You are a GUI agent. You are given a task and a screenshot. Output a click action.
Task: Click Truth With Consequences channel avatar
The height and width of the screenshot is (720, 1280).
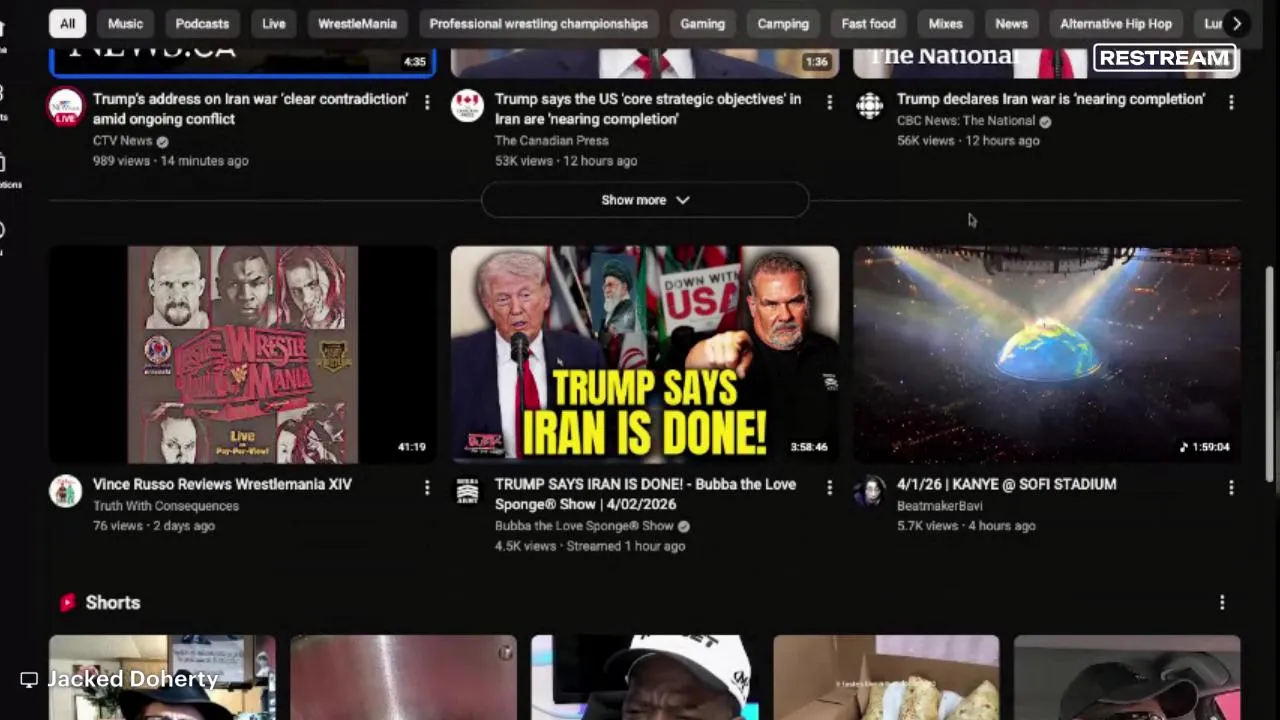pyautogui.click(x=66, y=491)
